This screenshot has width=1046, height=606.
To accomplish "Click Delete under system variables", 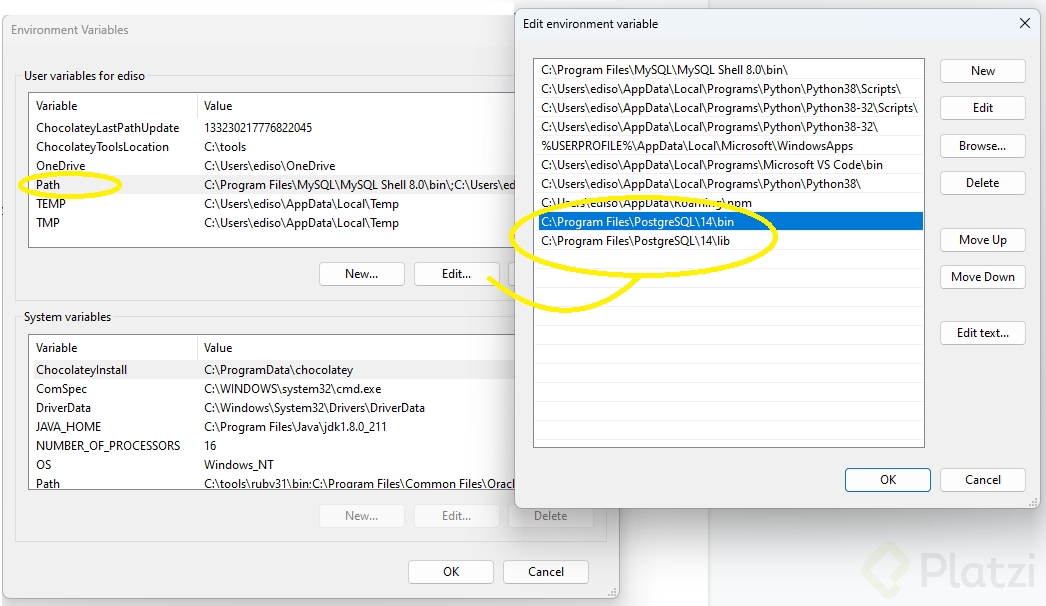I will (550, 516).
